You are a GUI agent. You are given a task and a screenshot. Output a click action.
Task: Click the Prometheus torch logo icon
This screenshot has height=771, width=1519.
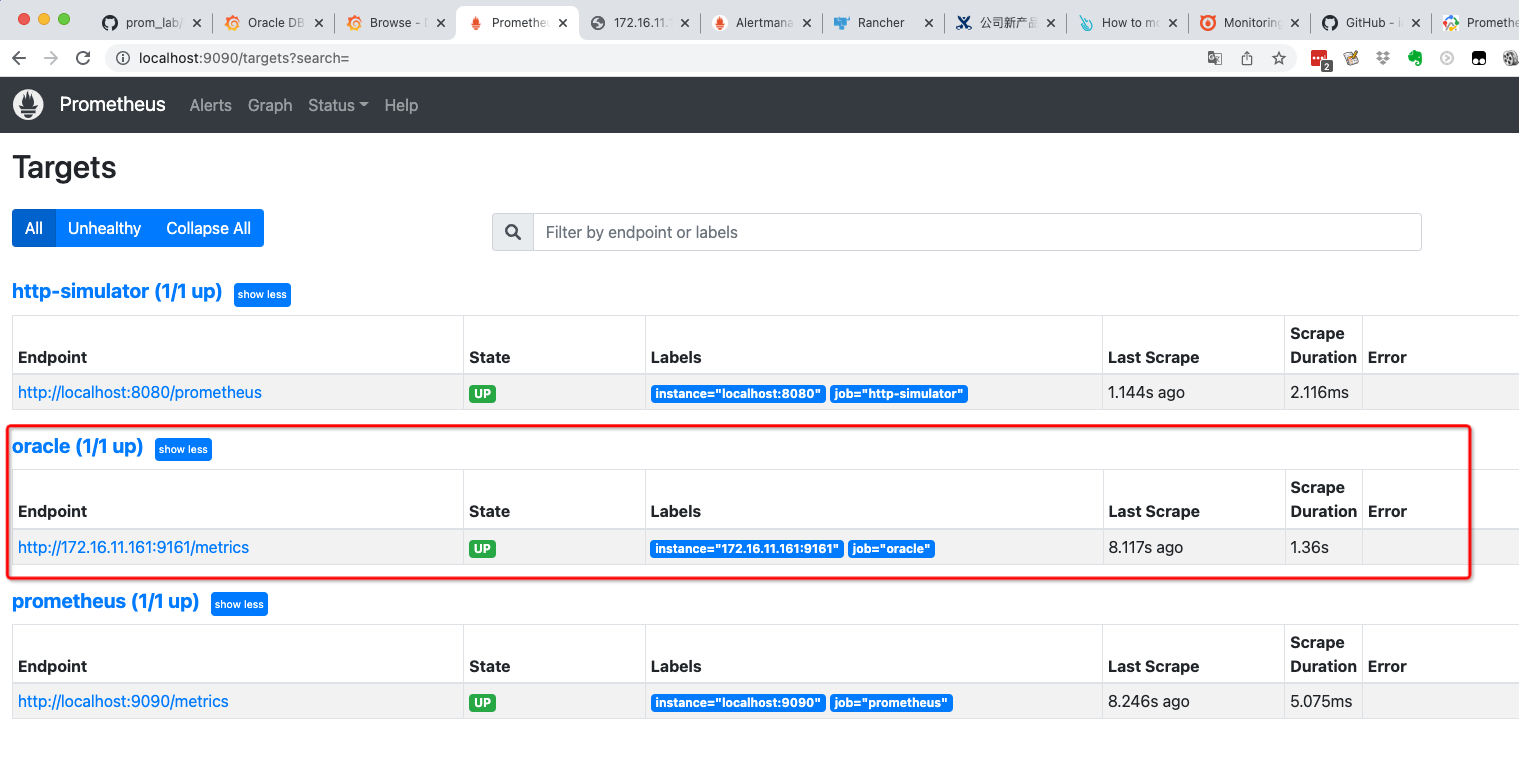(28, 105)
